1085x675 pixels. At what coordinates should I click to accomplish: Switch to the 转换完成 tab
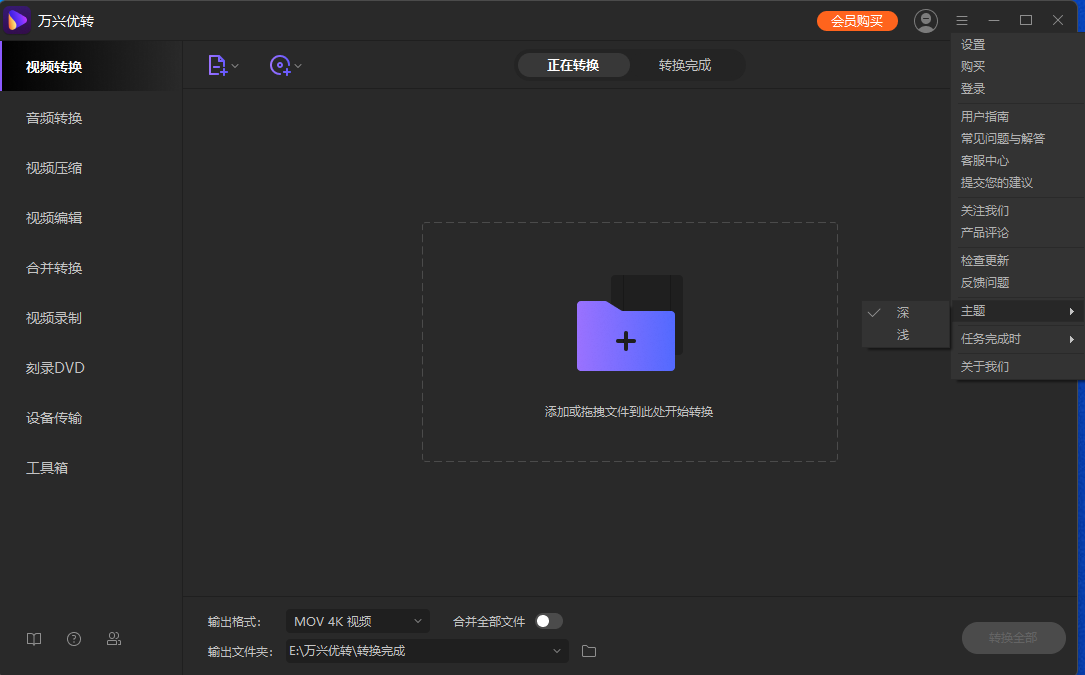(685, 66)
